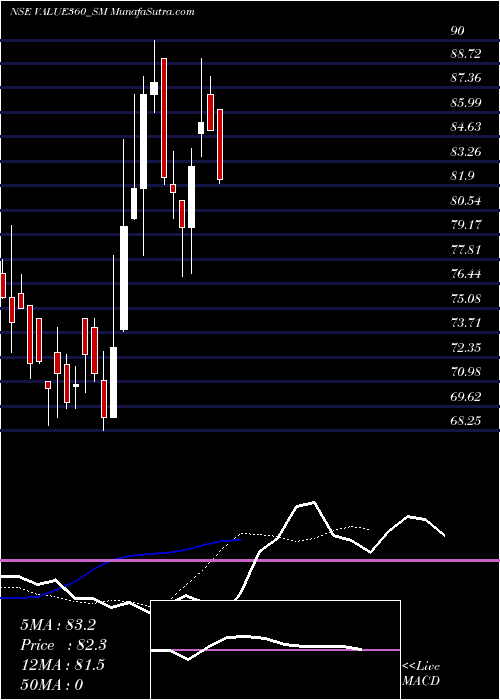Click the 88.72 price axis label
Viewport: 500px width, 700px height.
point(467,54)
